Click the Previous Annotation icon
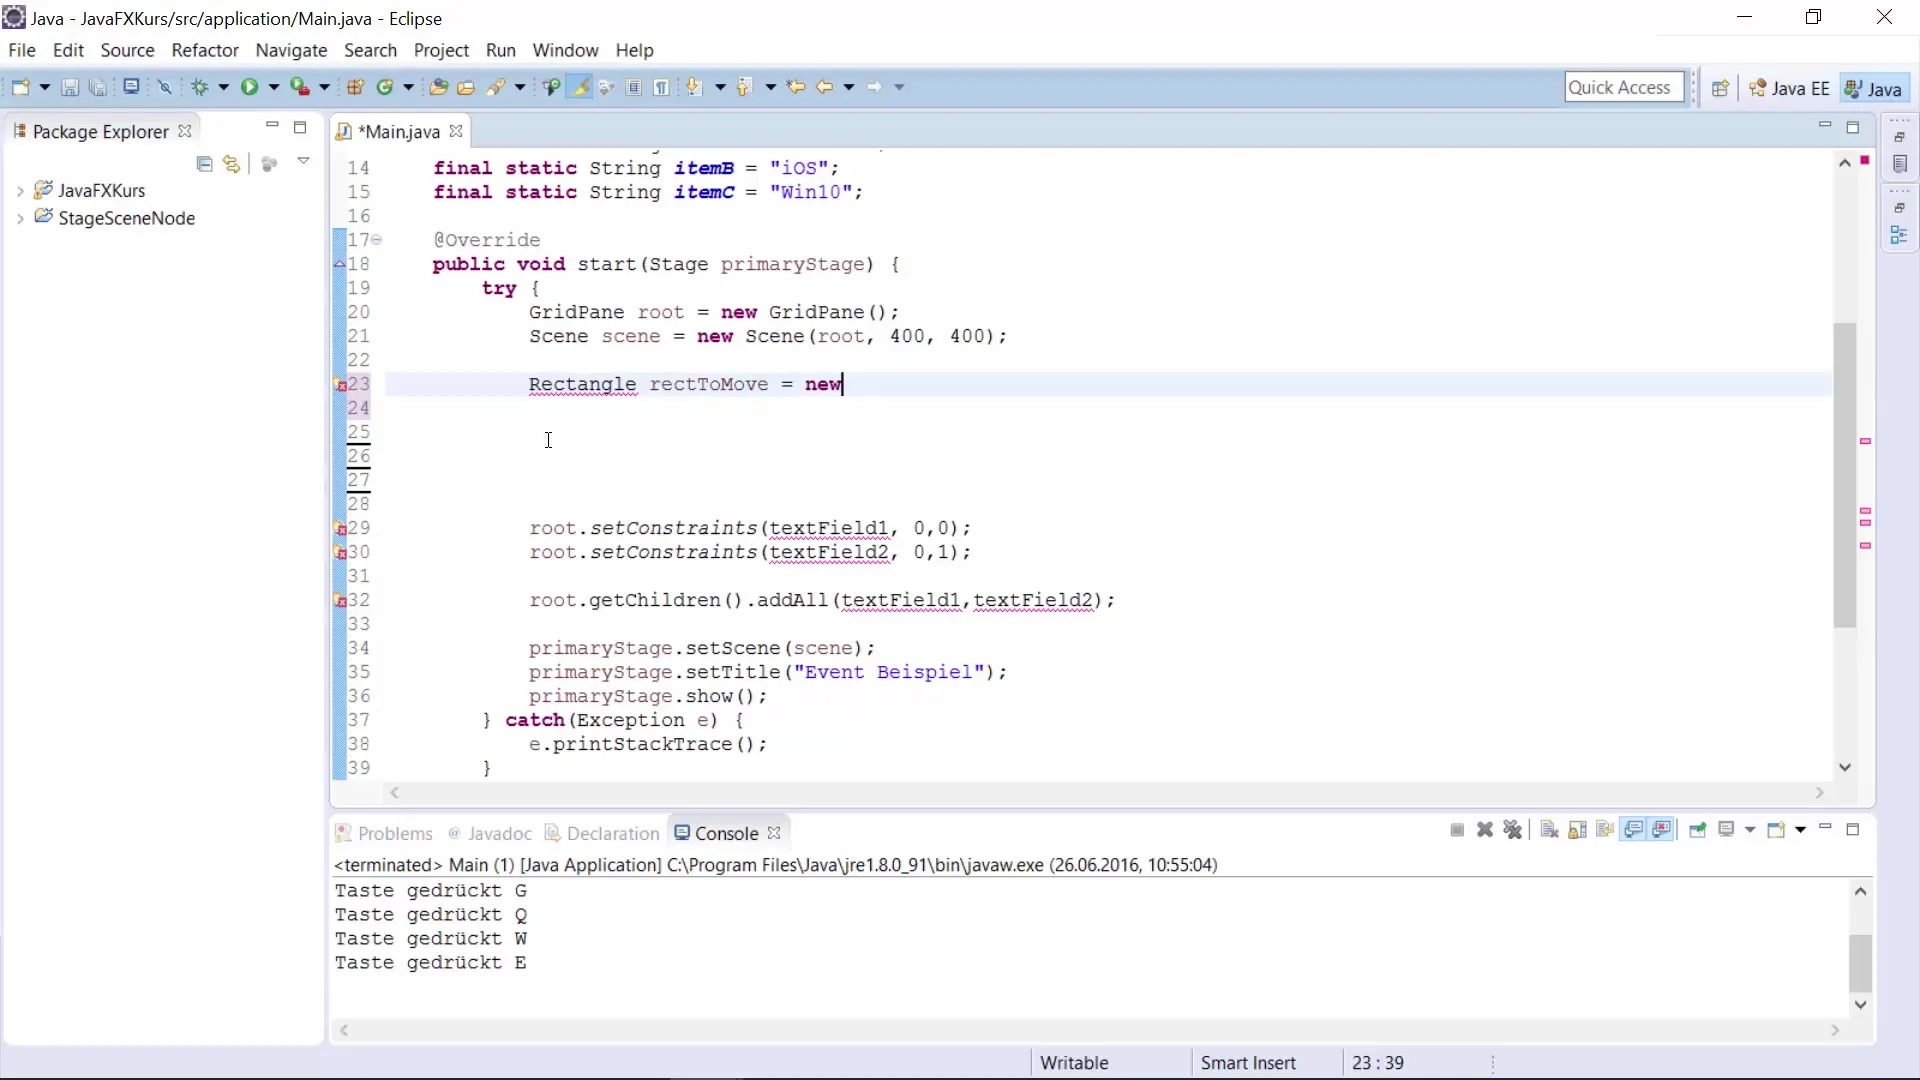This screenshot has width=1920, height=1080. click(x=744, y=87)
